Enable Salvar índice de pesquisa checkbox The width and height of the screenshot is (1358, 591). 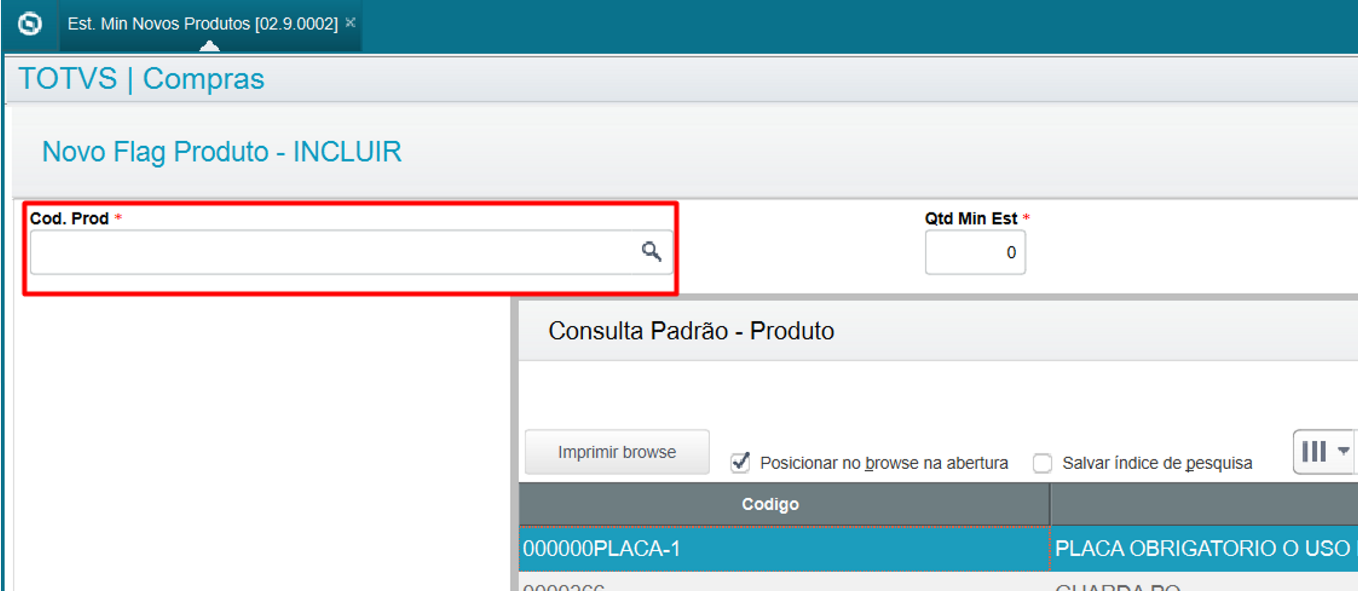1043,463
